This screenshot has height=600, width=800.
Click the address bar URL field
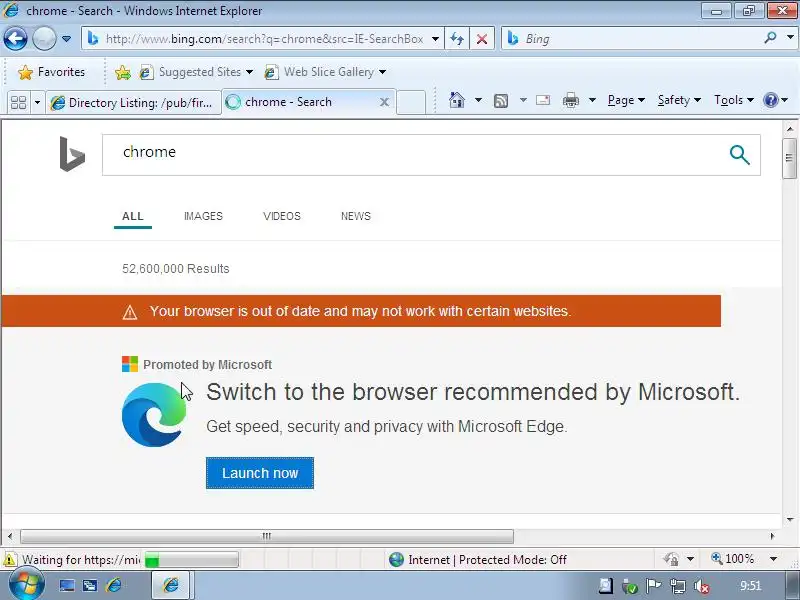tap(264, 39)
